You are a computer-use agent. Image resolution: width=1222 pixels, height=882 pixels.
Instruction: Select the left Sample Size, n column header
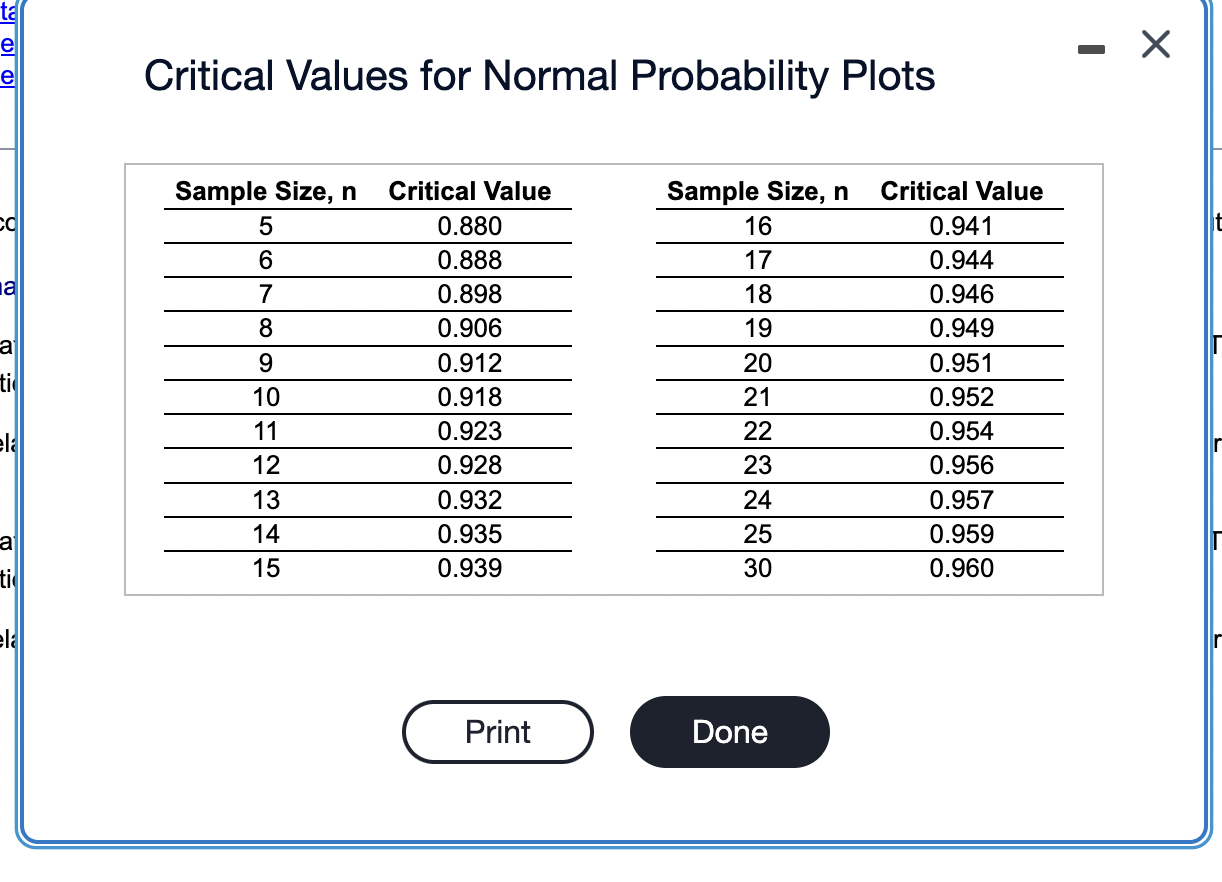pos(266,191)
